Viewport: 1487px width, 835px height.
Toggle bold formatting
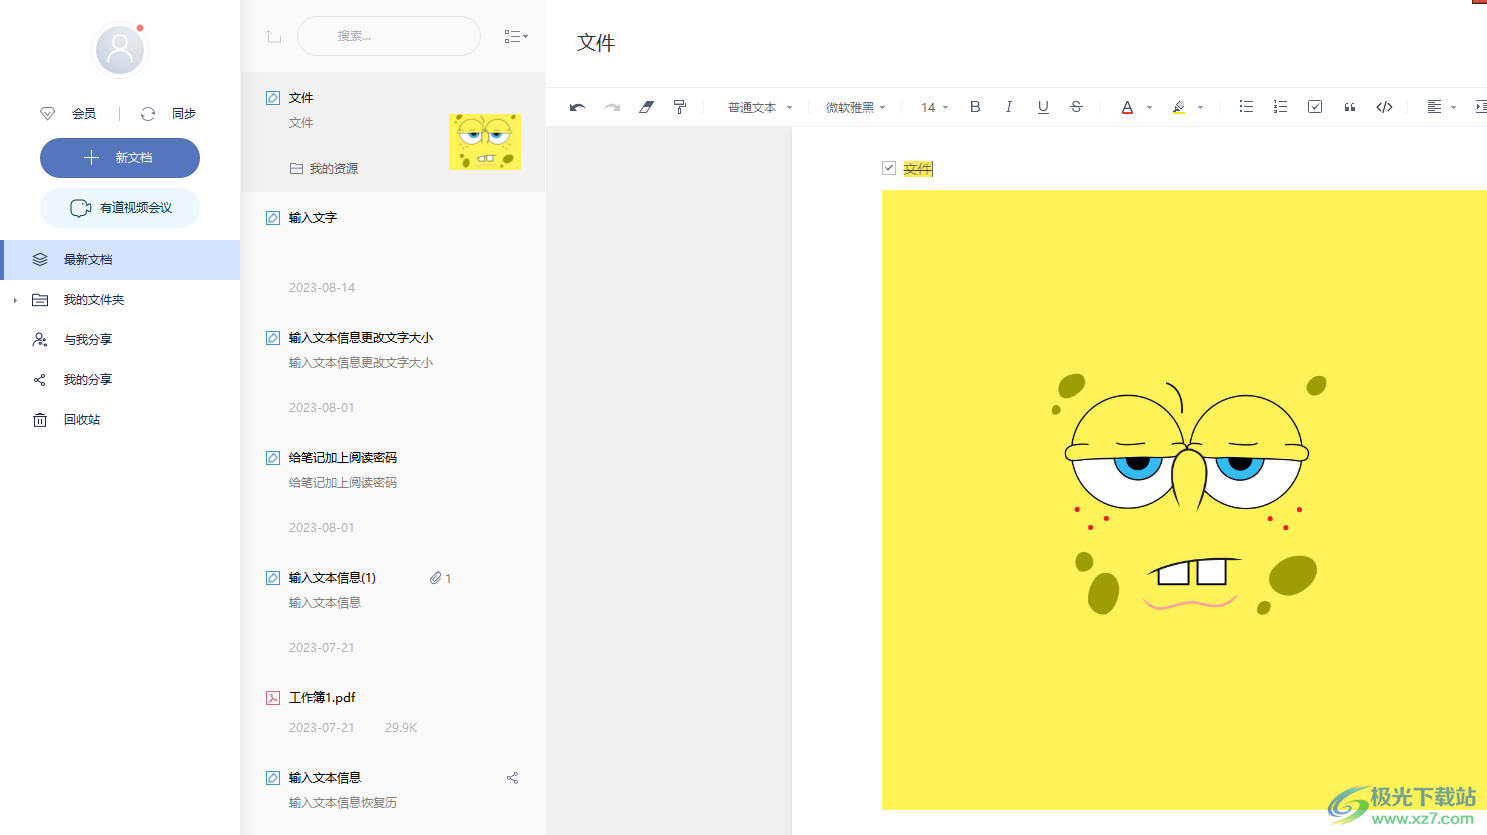point(975,107)
